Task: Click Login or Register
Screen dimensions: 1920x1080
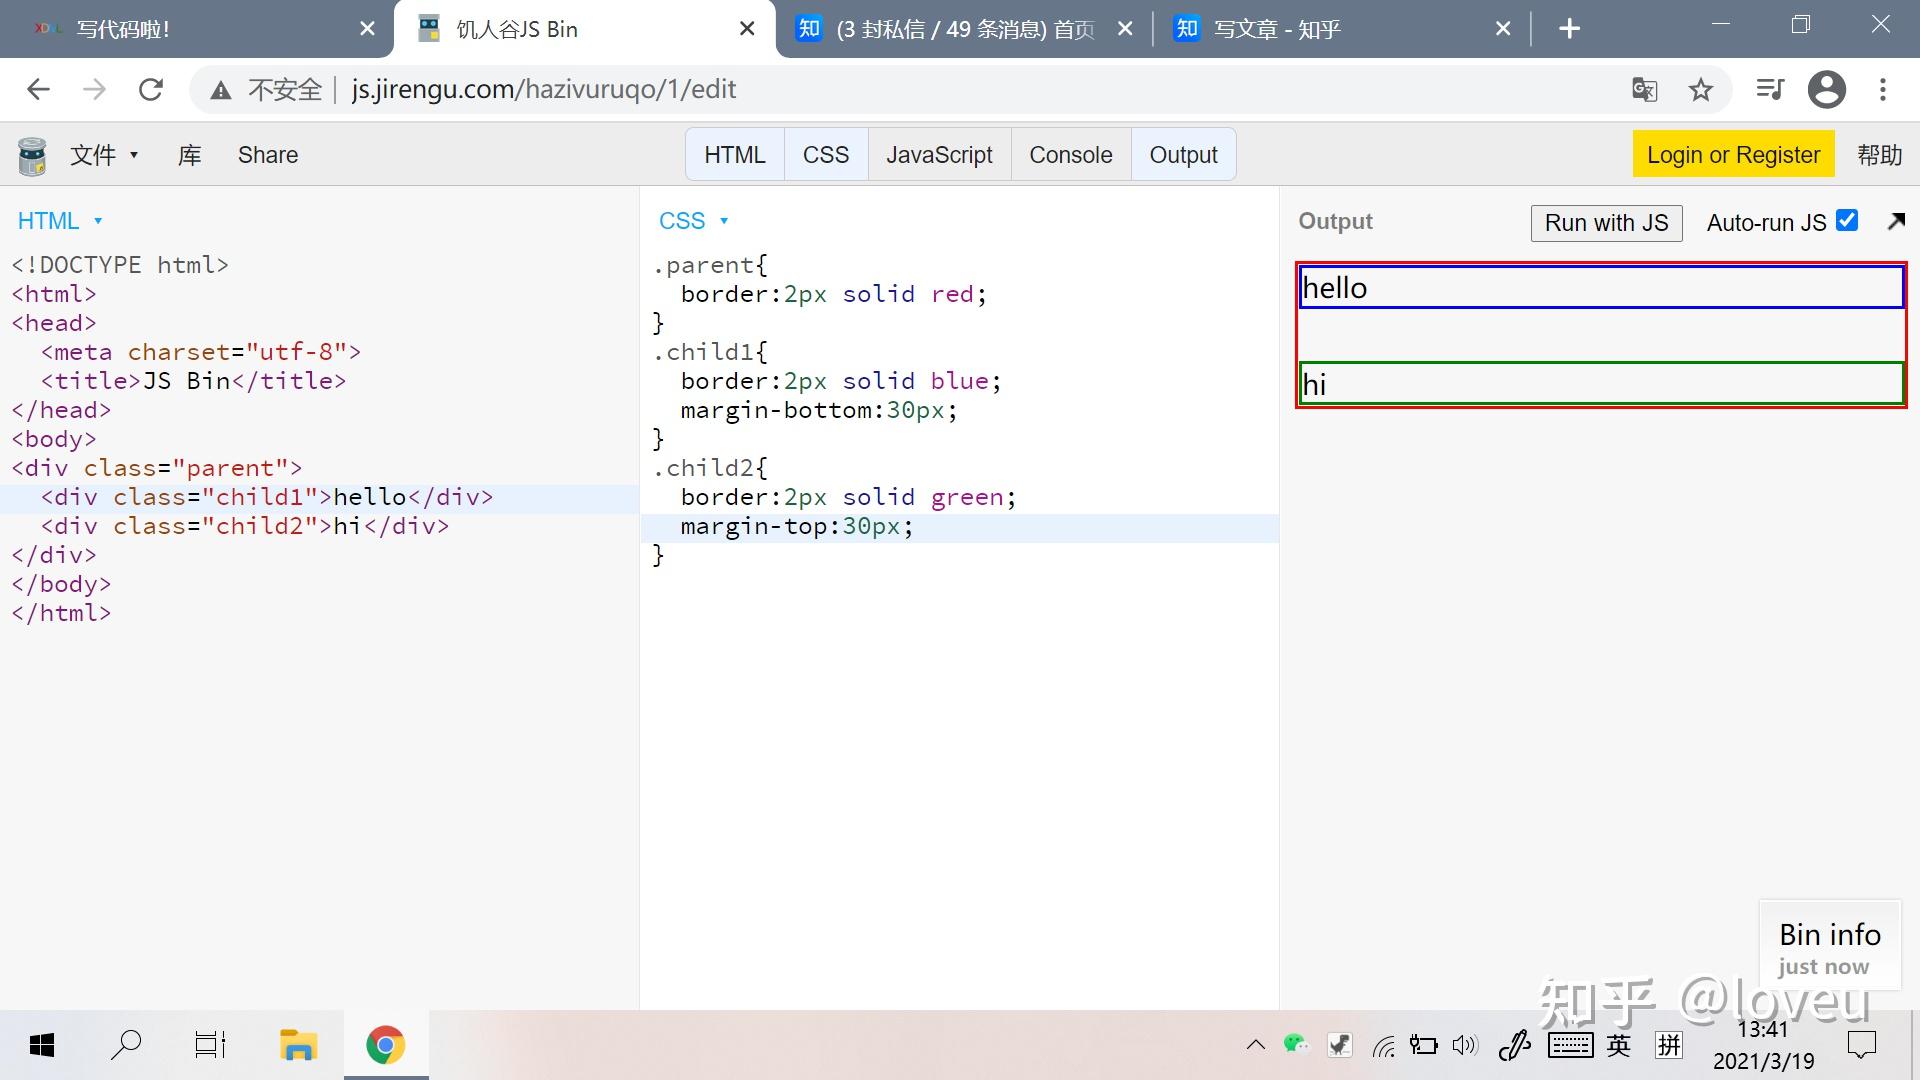Action: [1732, 154]
